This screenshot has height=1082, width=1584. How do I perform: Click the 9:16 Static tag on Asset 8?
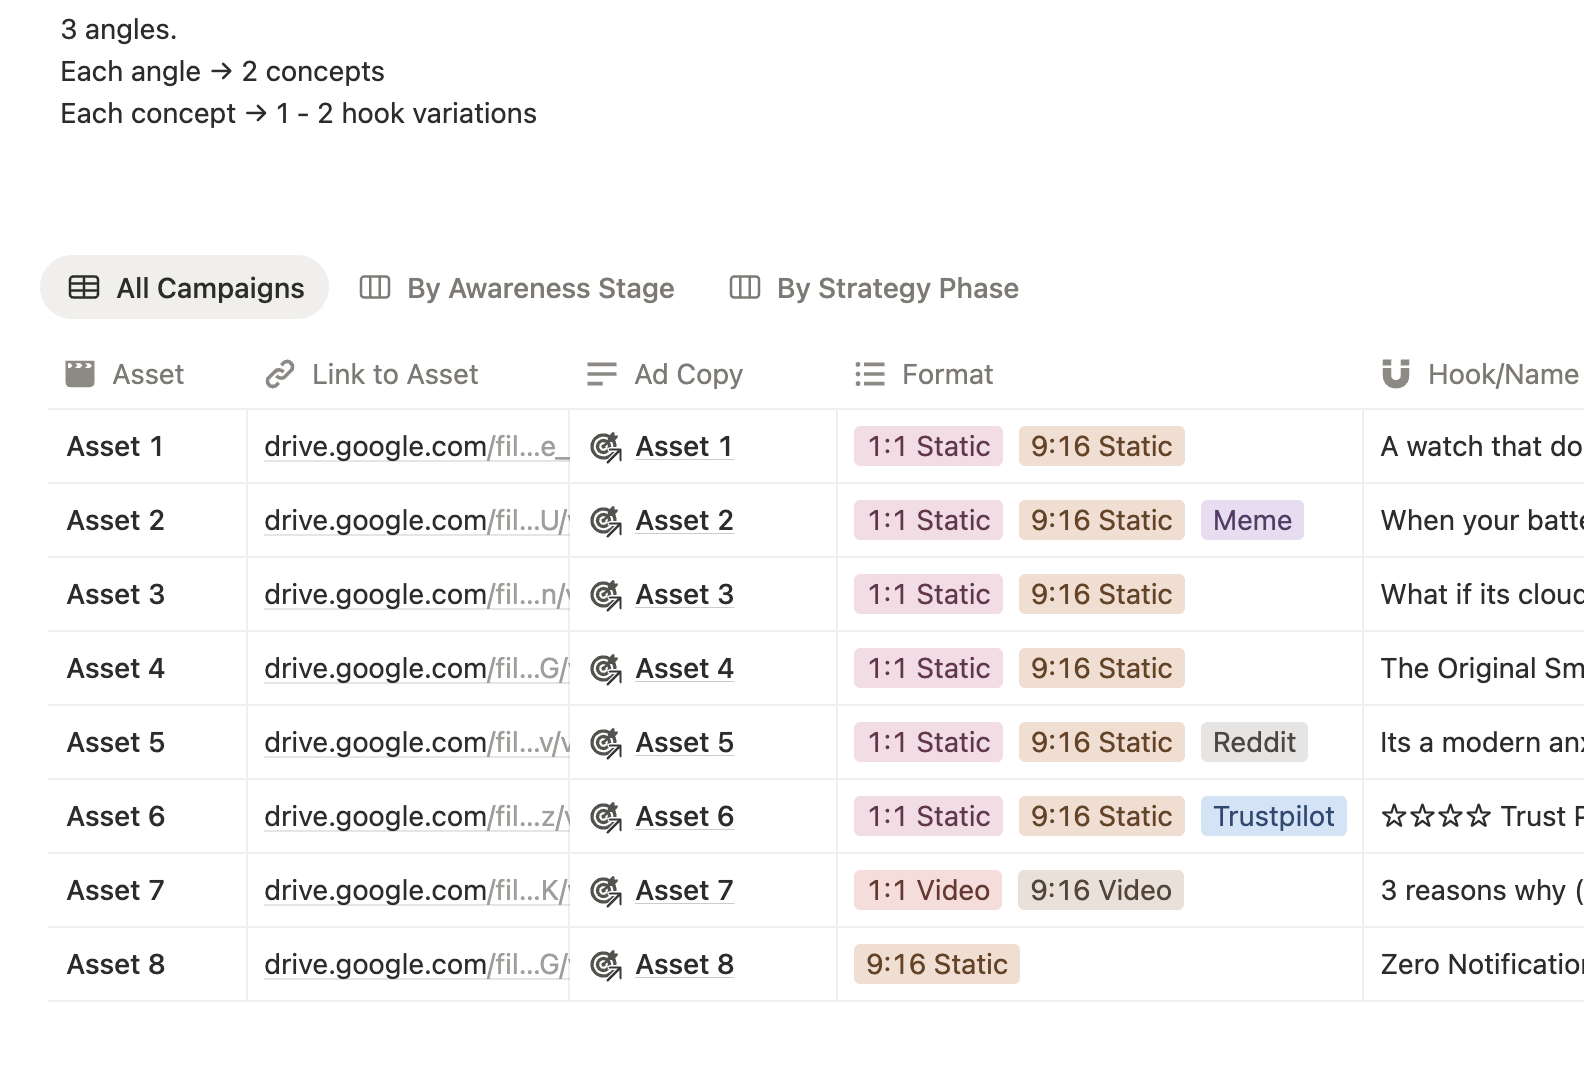click(x=936, y=965)
